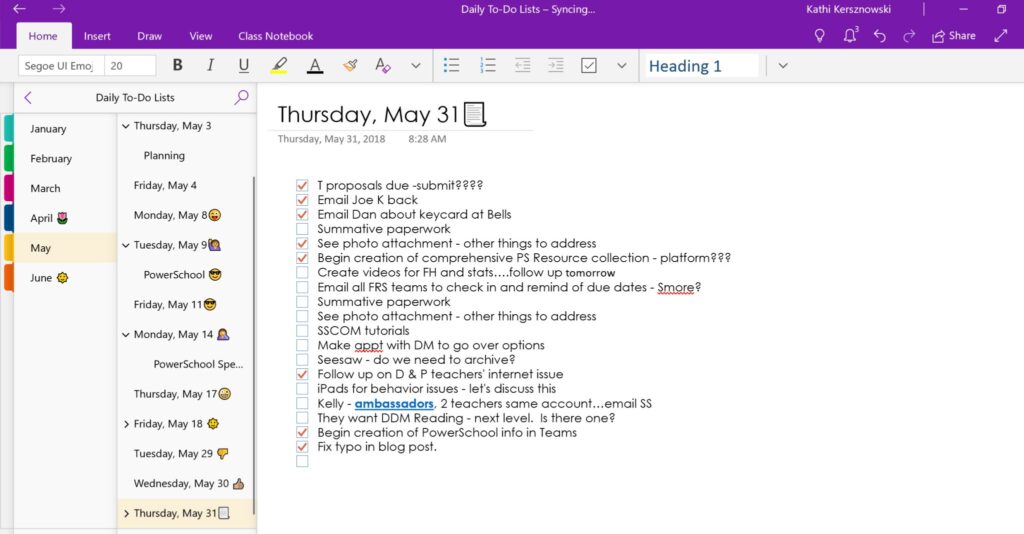Viewport: 1024px width, 534px height.
Task: Open Kathi Kersznowski account menu
Action: pyautogui.click(x=848, y=9)
